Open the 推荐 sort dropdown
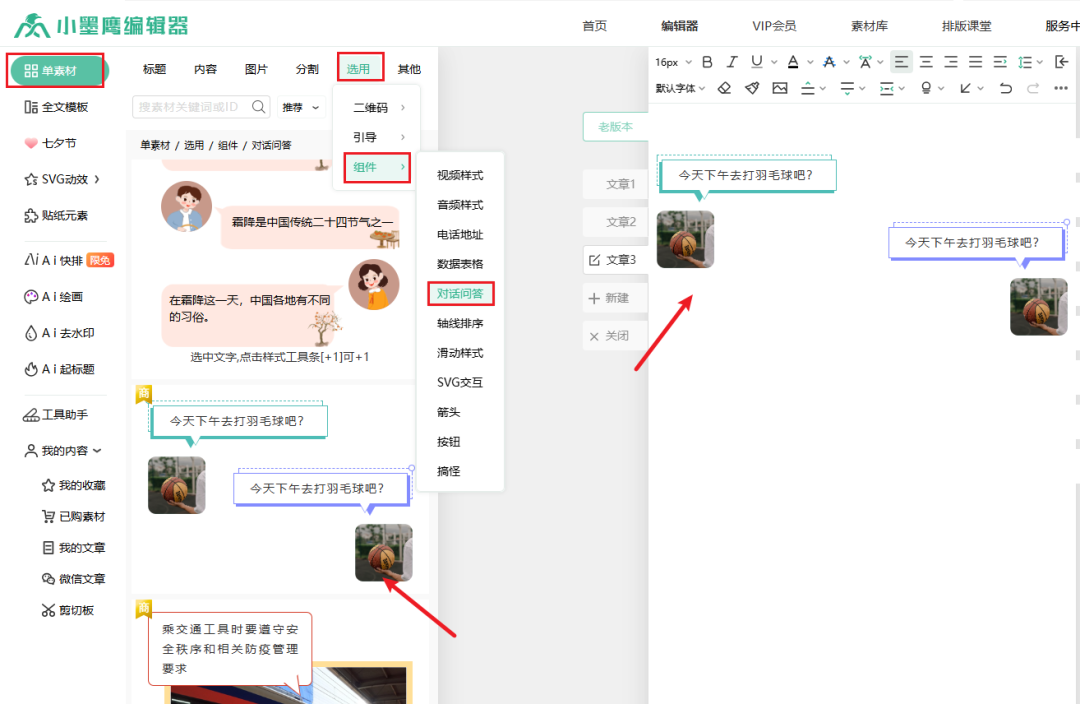This screenshot has height=704, width=1080. 300,107
